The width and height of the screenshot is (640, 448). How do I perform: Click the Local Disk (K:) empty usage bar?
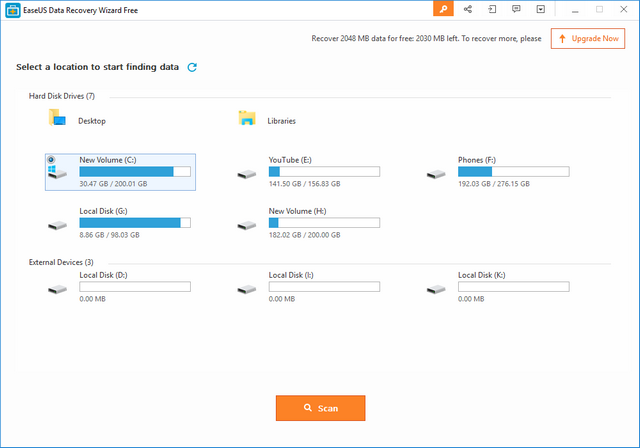point(513,286)
